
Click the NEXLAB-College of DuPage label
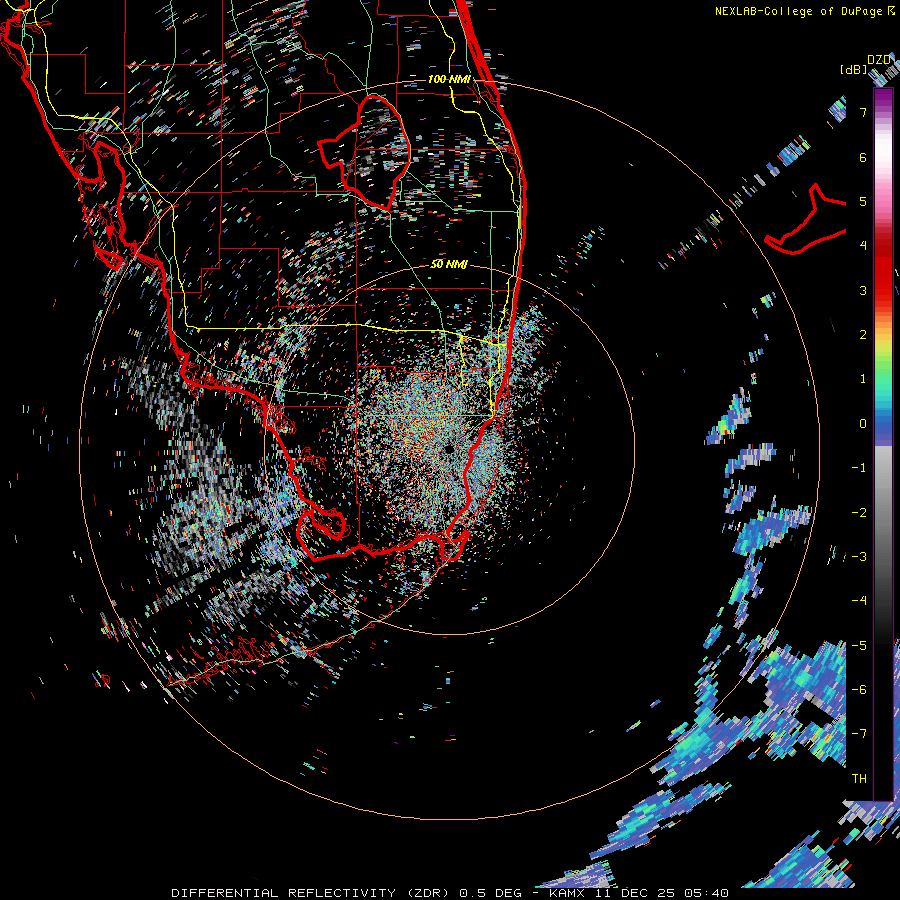(x=798, y=11)
